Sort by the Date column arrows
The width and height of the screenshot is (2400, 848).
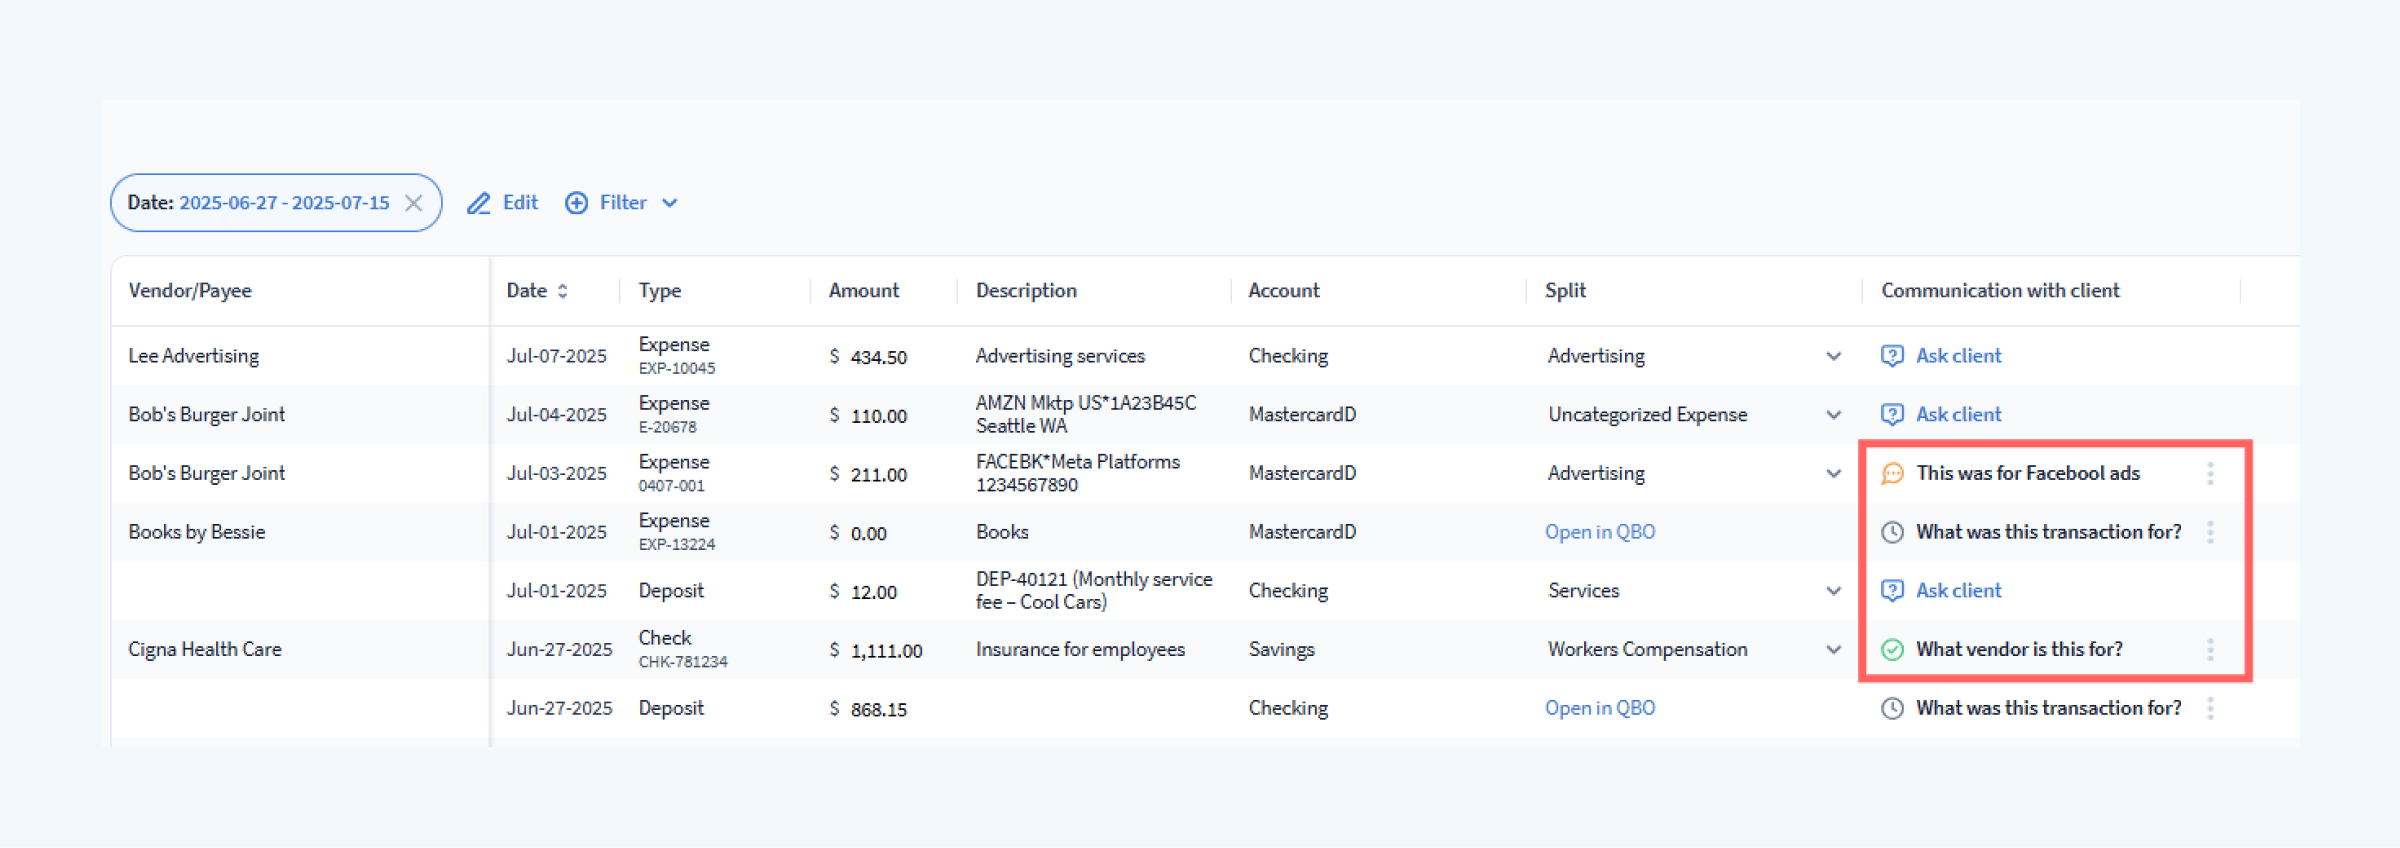point(563,290)
